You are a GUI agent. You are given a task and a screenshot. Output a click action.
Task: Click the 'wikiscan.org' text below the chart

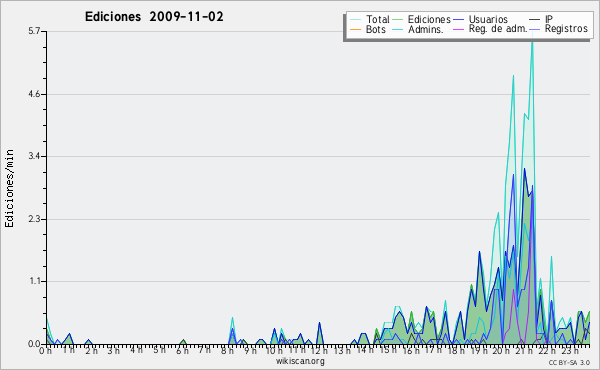pyautogui.click(x=300, y=361)
